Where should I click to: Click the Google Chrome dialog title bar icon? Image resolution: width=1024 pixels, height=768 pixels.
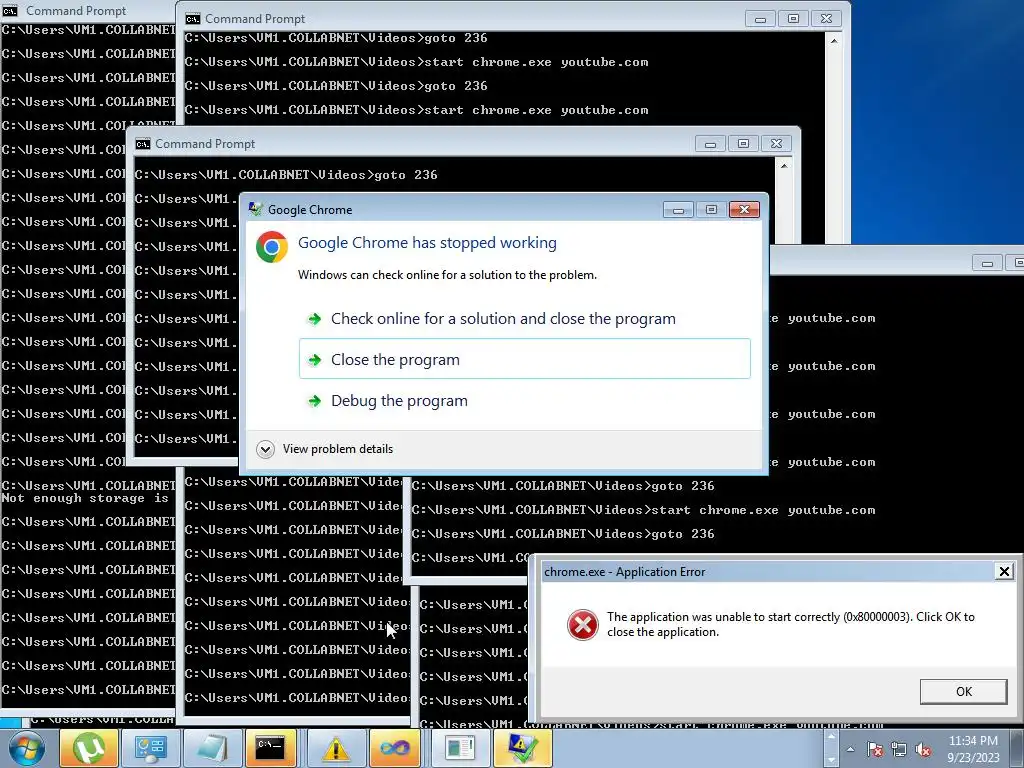point(255,209)
